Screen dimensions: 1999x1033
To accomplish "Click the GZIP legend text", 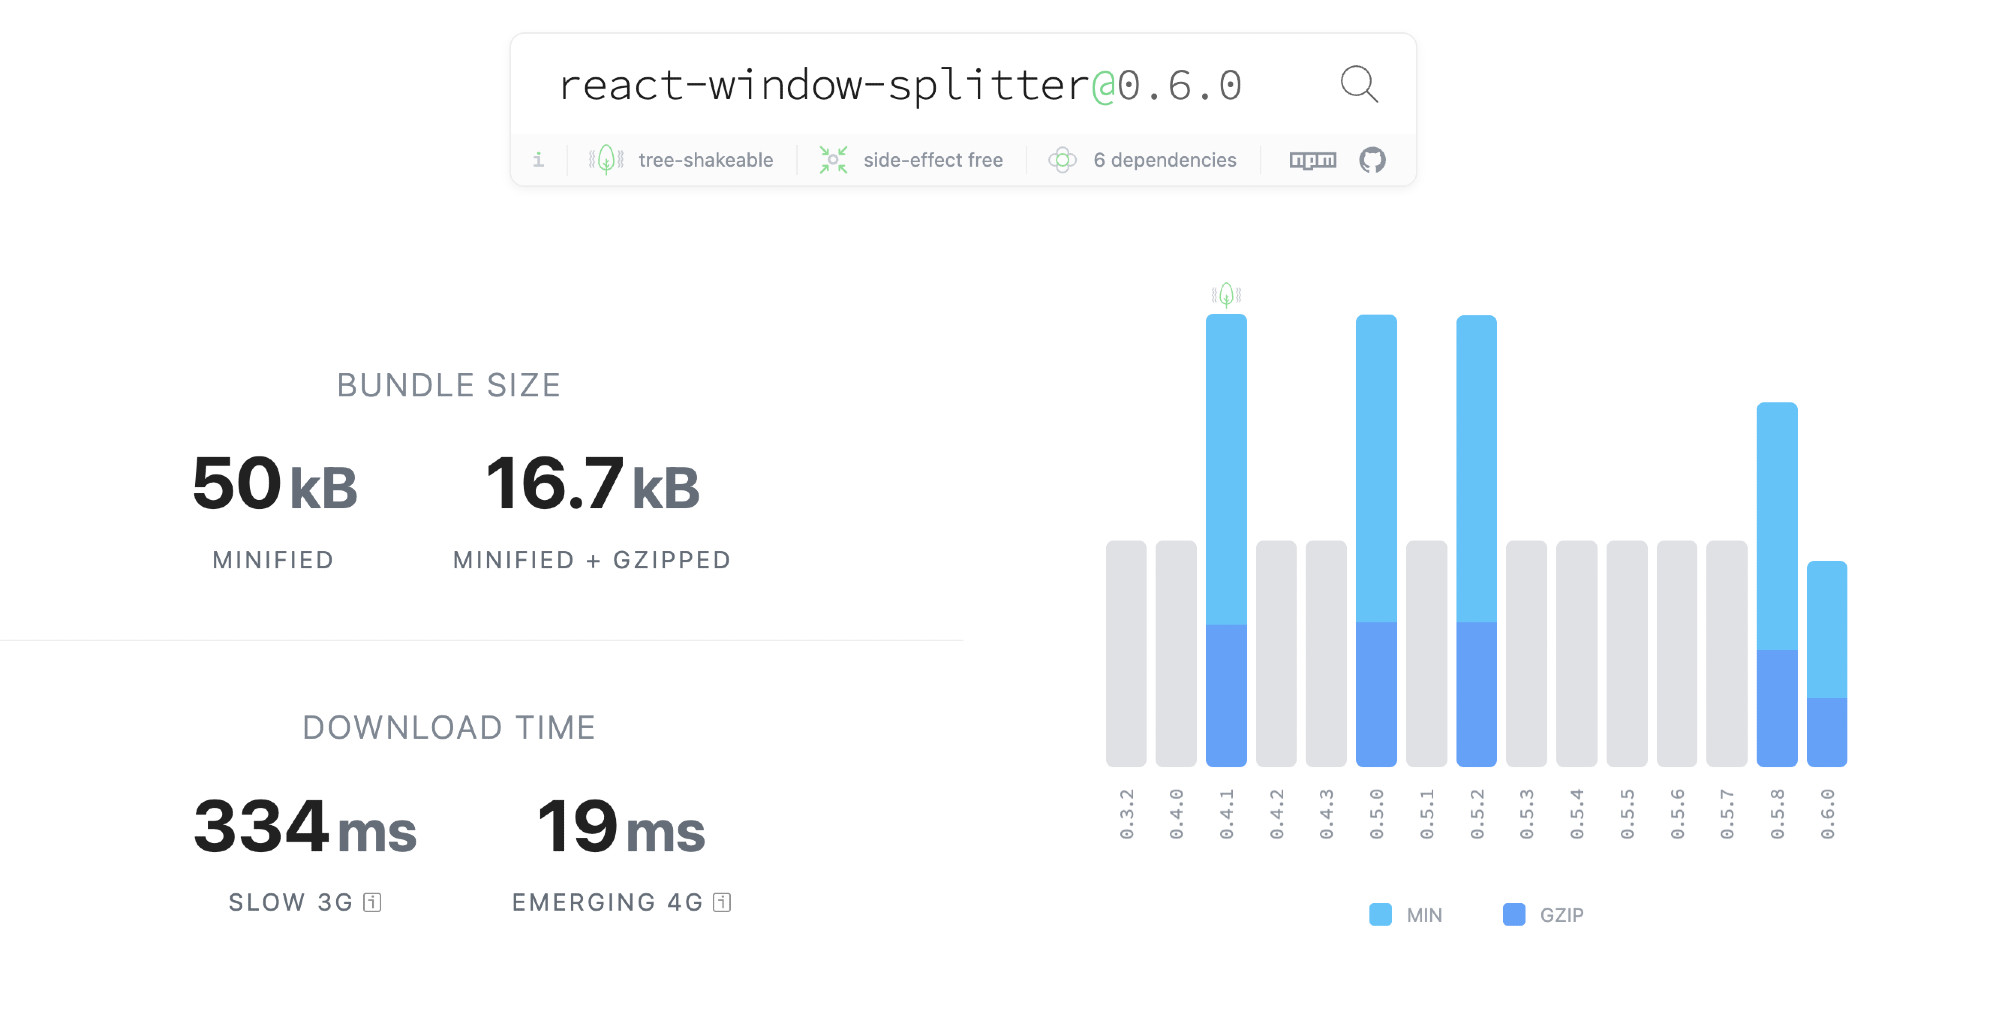I will click(x=1561, y=915).
